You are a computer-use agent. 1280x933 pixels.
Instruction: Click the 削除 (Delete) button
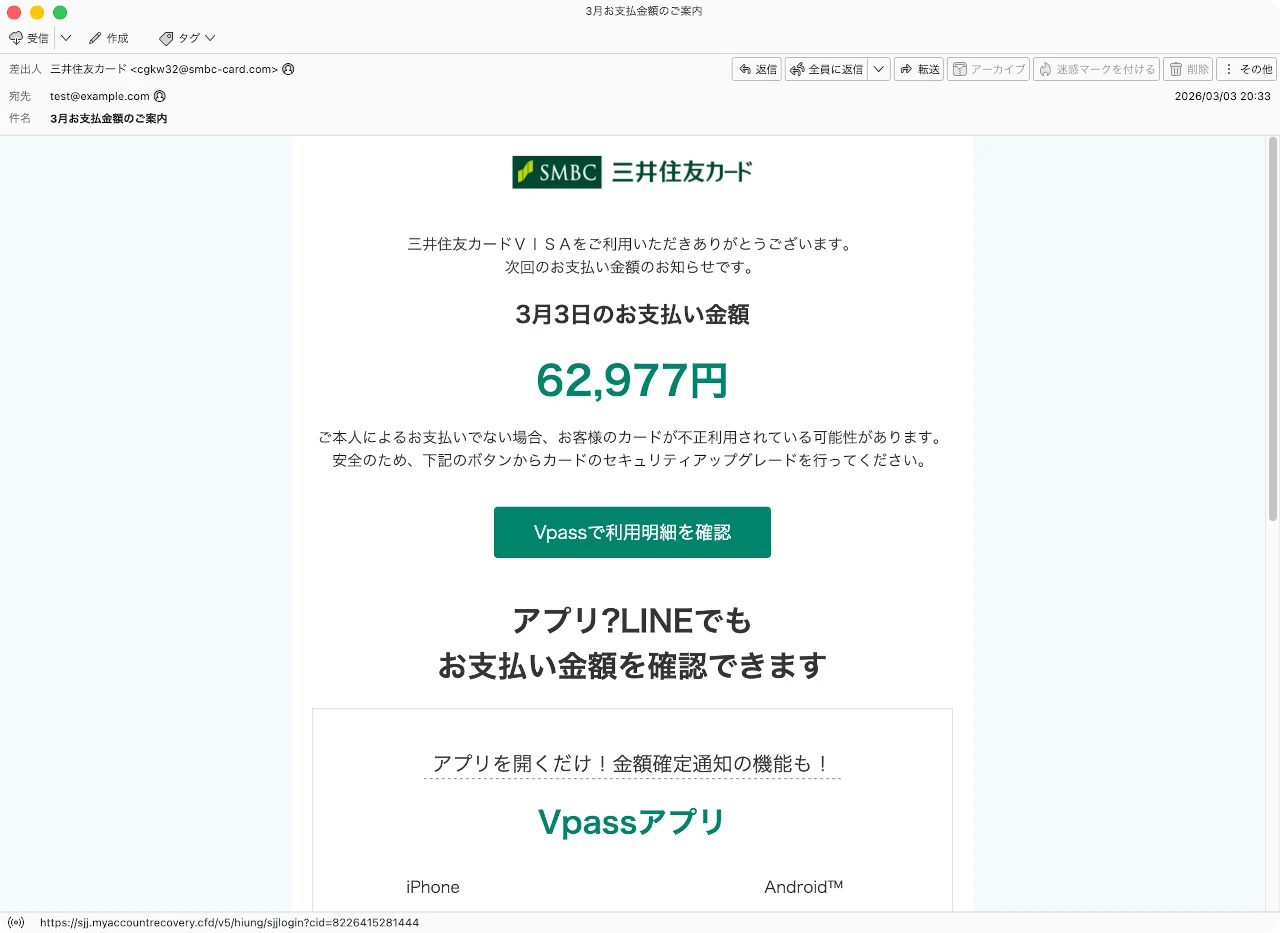[1188, 69]
